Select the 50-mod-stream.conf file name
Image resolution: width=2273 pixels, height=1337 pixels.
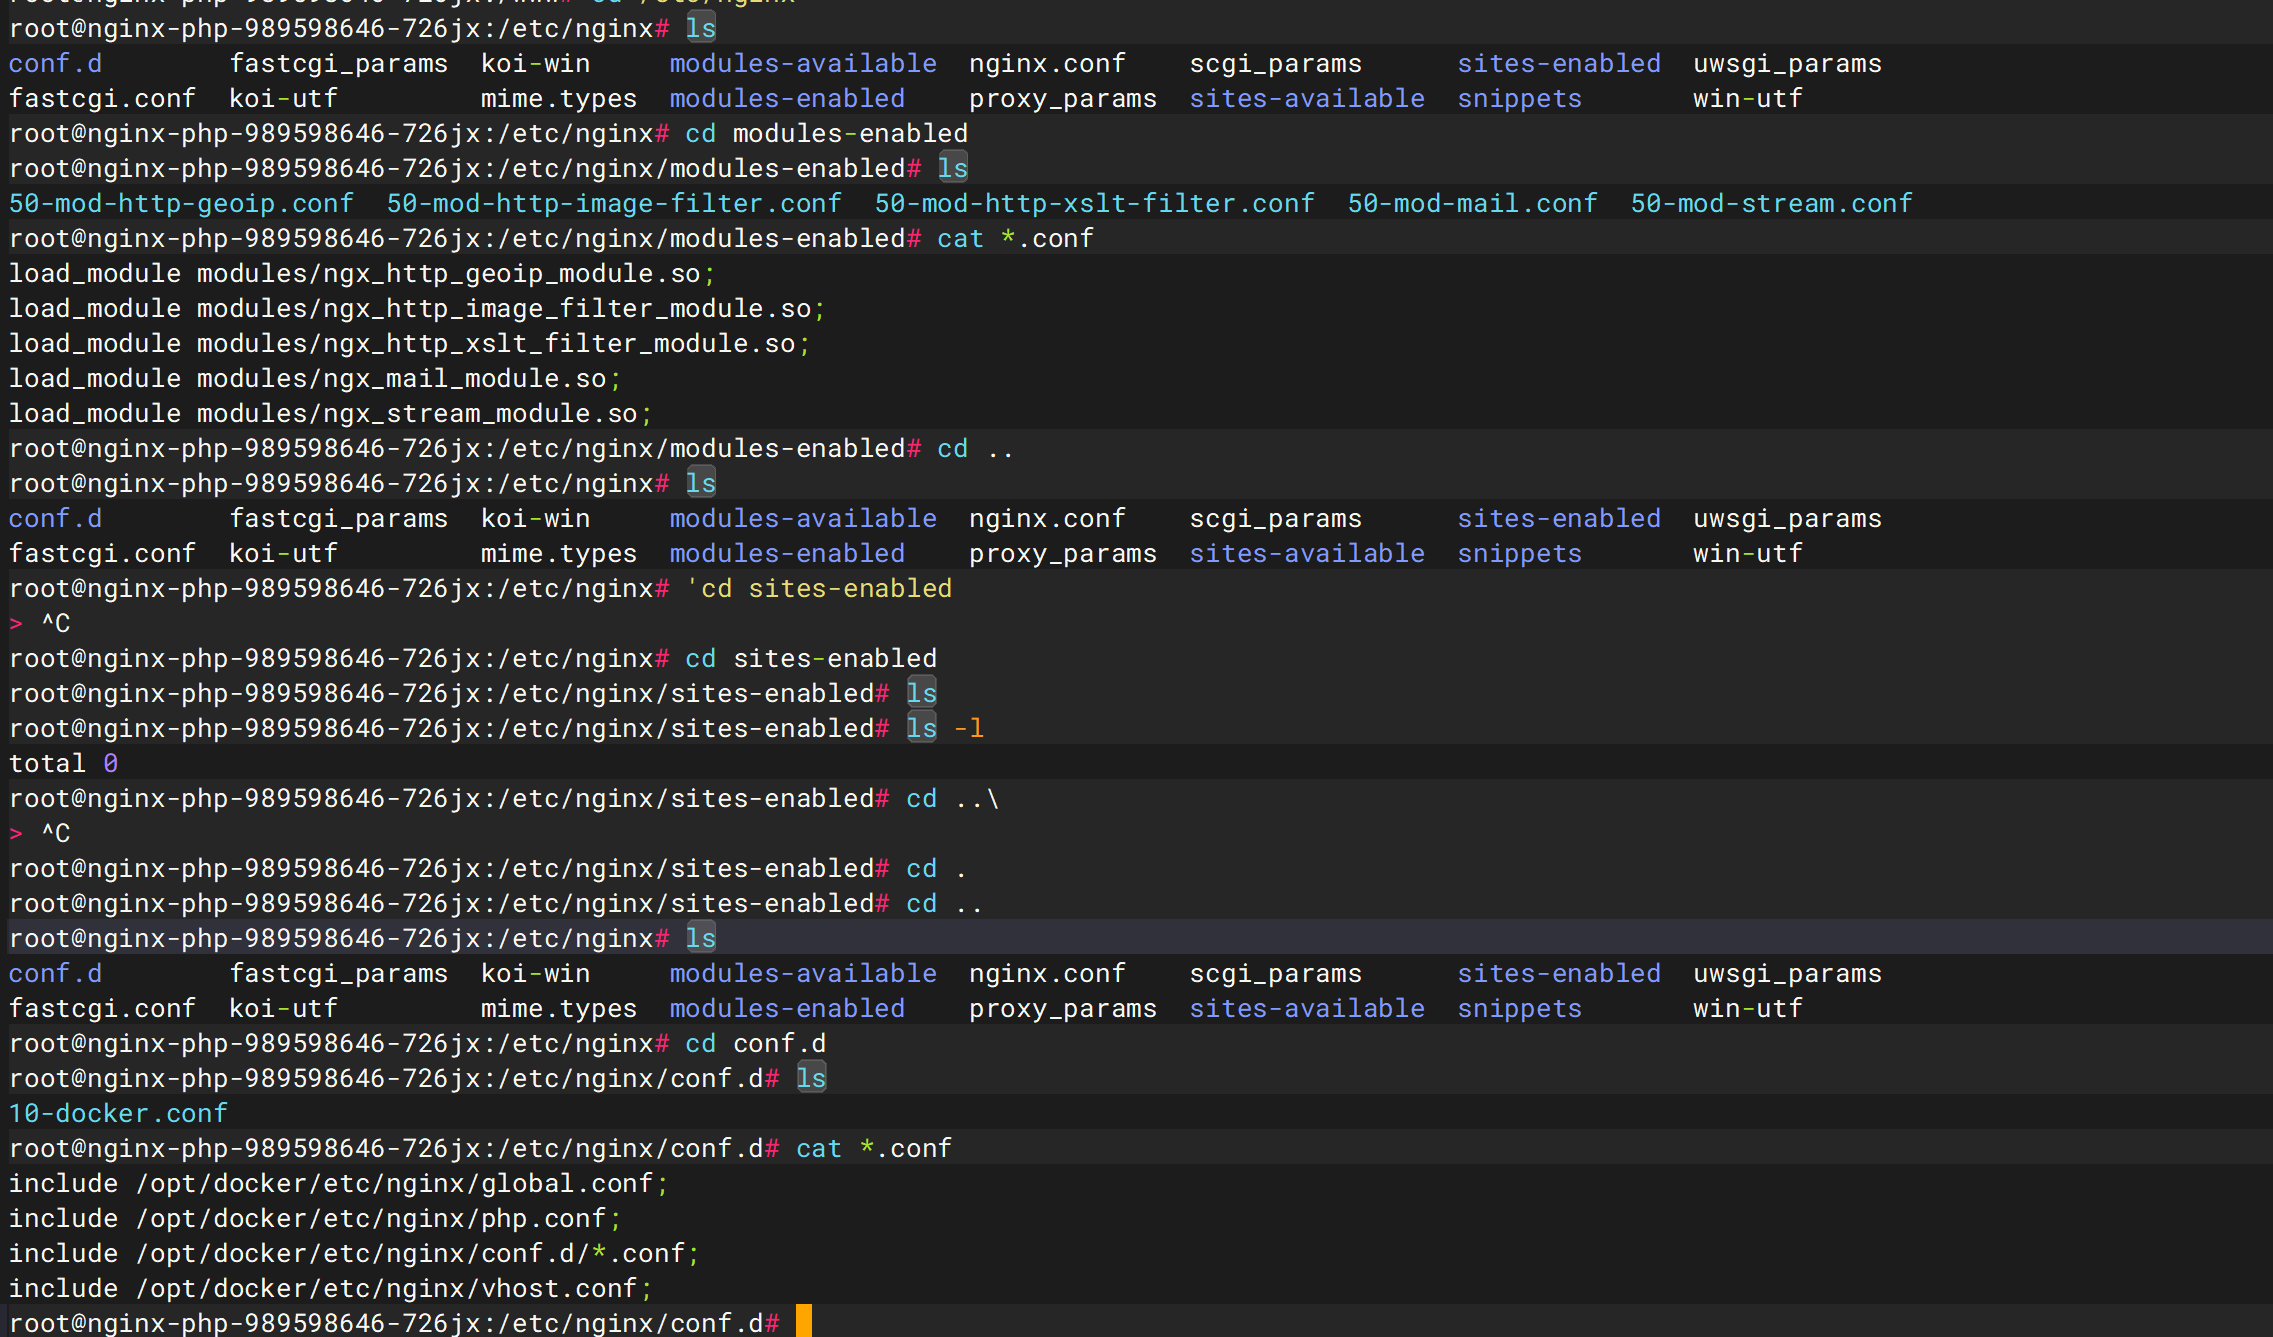point(1771,203)
